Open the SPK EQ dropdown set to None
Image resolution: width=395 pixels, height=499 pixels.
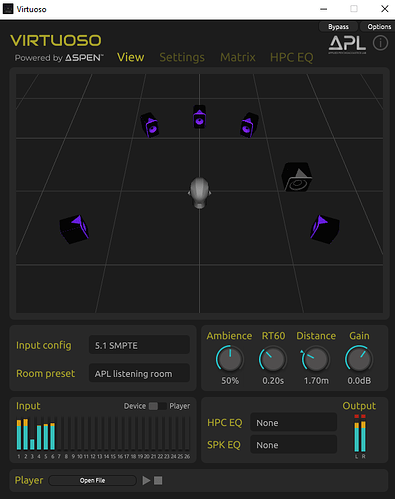tap(293, 444)
